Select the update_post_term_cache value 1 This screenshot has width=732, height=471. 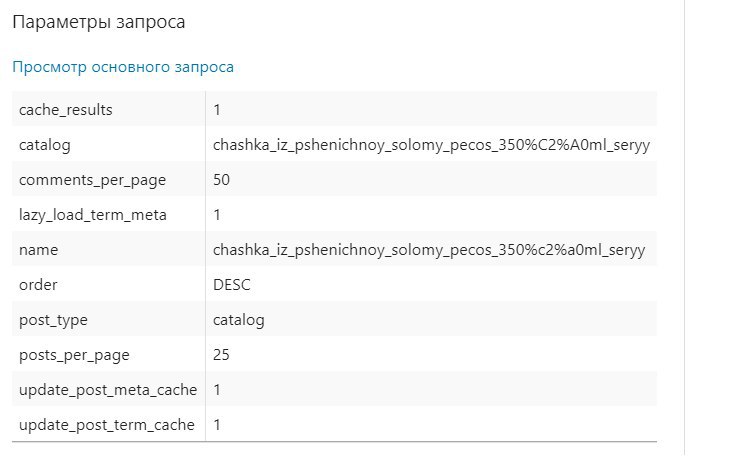[217, 425]
